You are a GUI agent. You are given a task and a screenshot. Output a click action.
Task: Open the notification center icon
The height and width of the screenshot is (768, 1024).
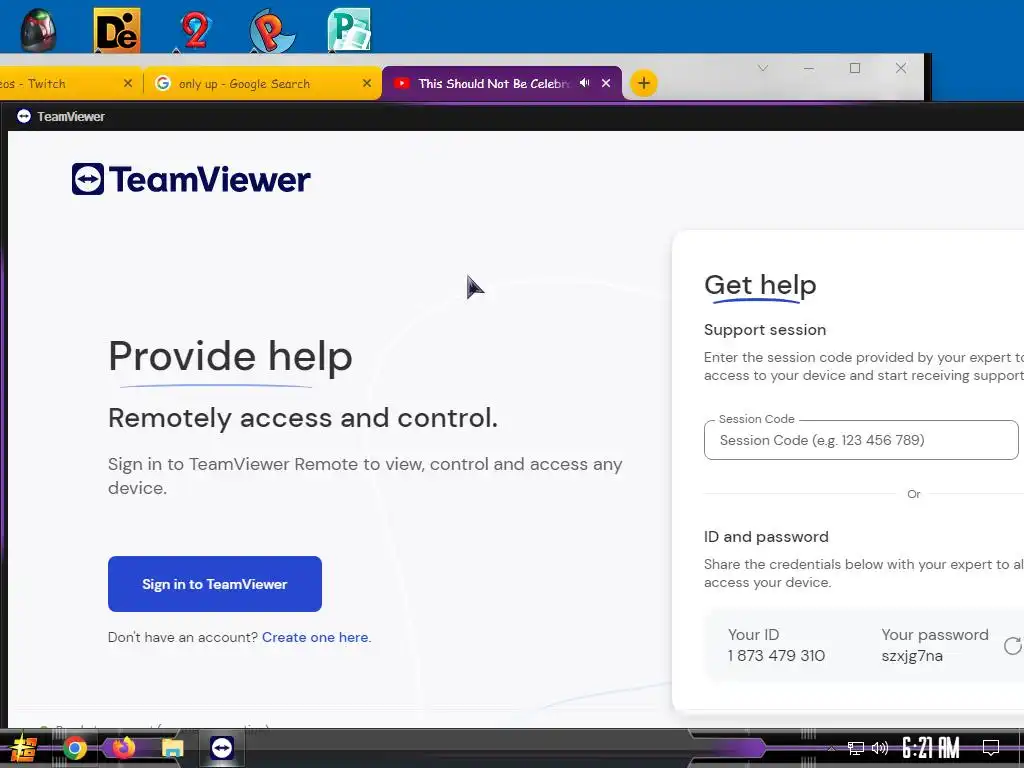tap(991, 748)
